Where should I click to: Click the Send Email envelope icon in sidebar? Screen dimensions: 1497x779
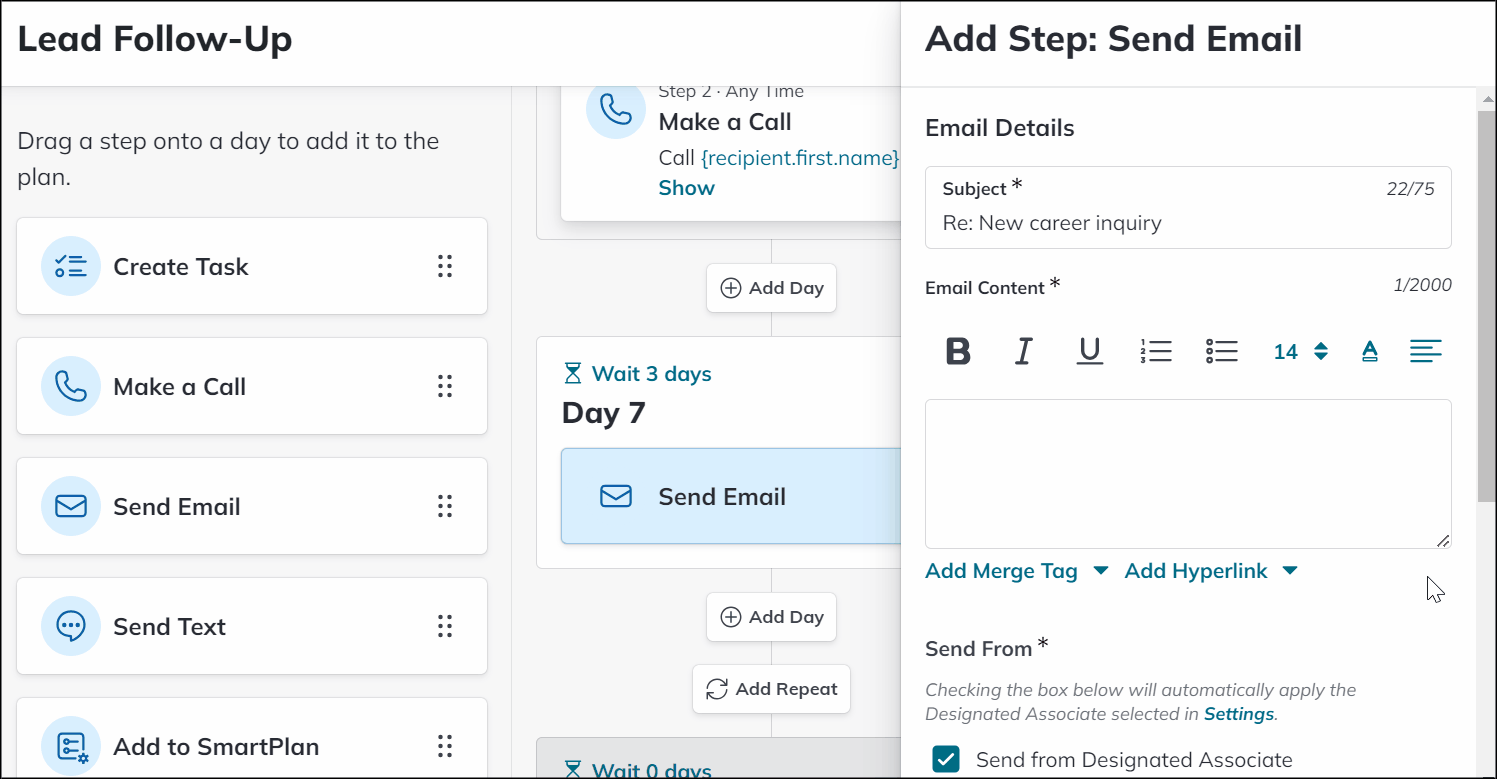point(71,506)
